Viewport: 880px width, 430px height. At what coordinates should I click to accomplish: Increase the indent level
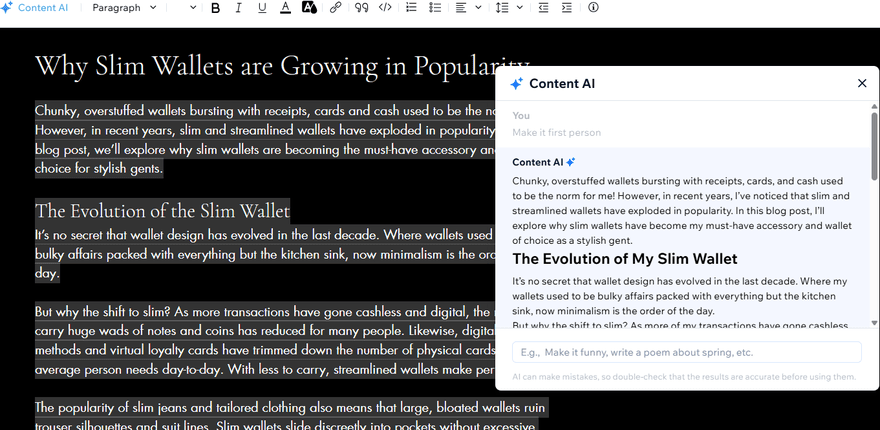(567, 8)
